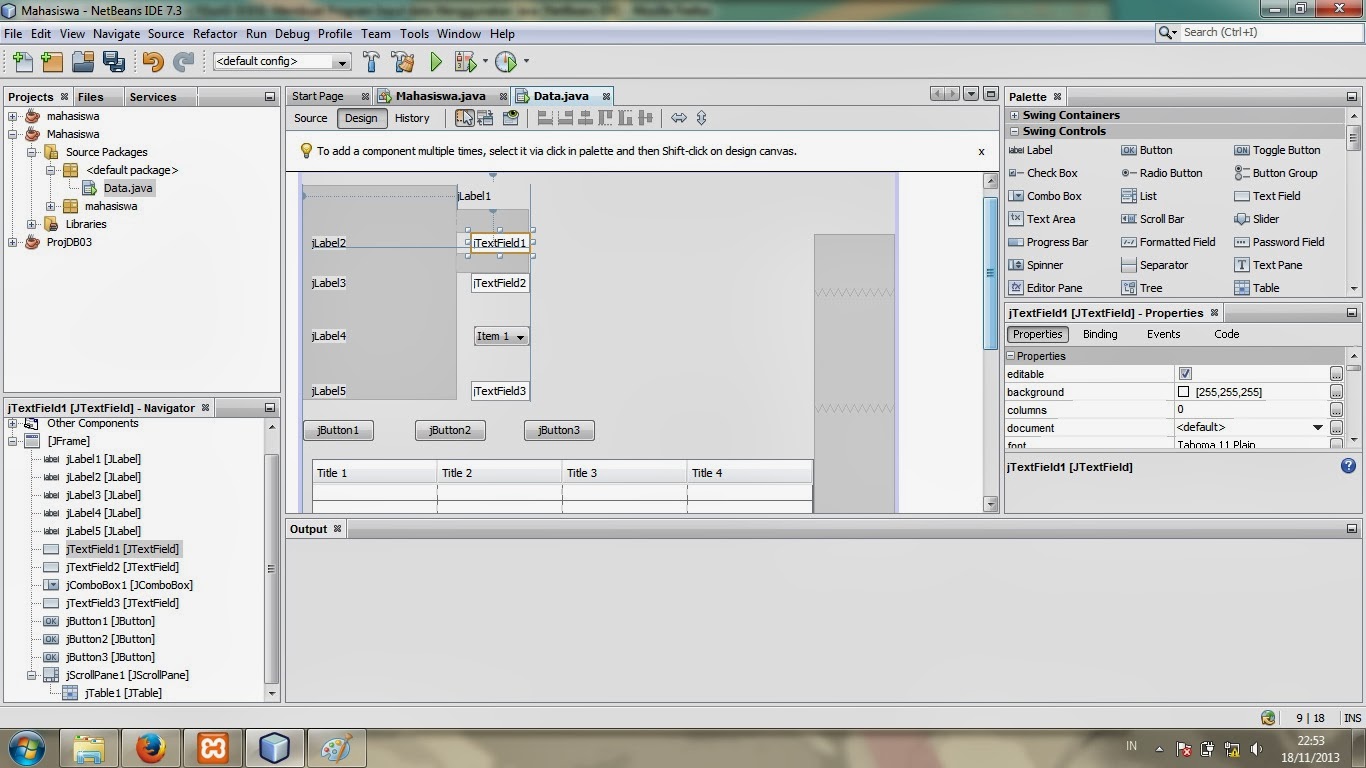Open the document property dropdown
The width and height of the screenshot is (1366, 768).
[1318, 427]
